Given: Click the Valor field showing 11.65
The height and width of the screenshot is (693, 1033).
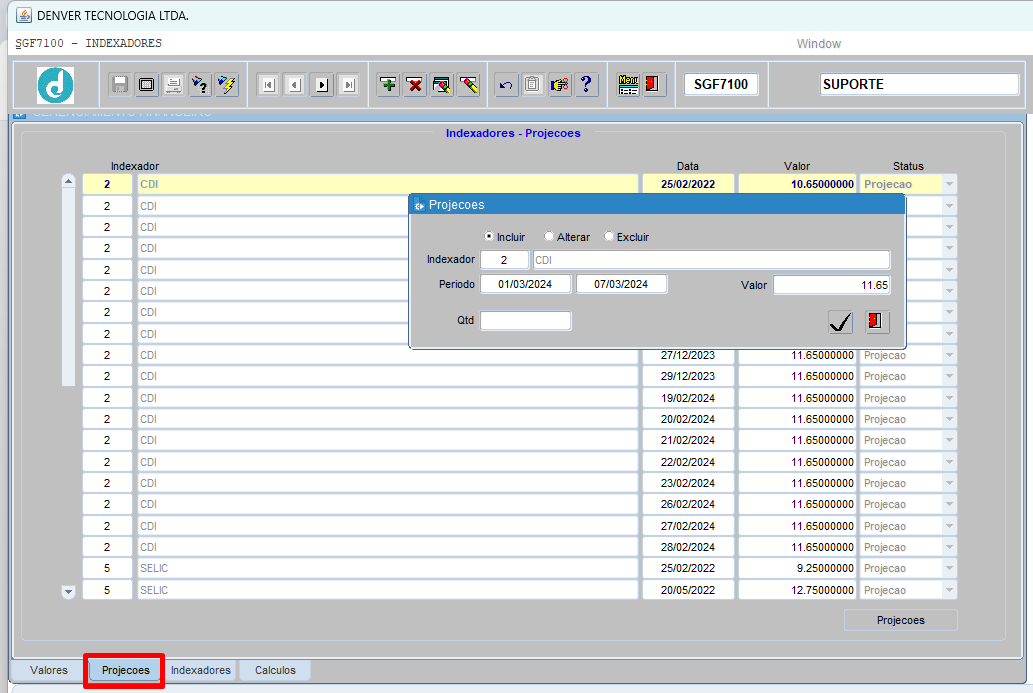Looking at the screenshot, I should [x=831, y=285].
